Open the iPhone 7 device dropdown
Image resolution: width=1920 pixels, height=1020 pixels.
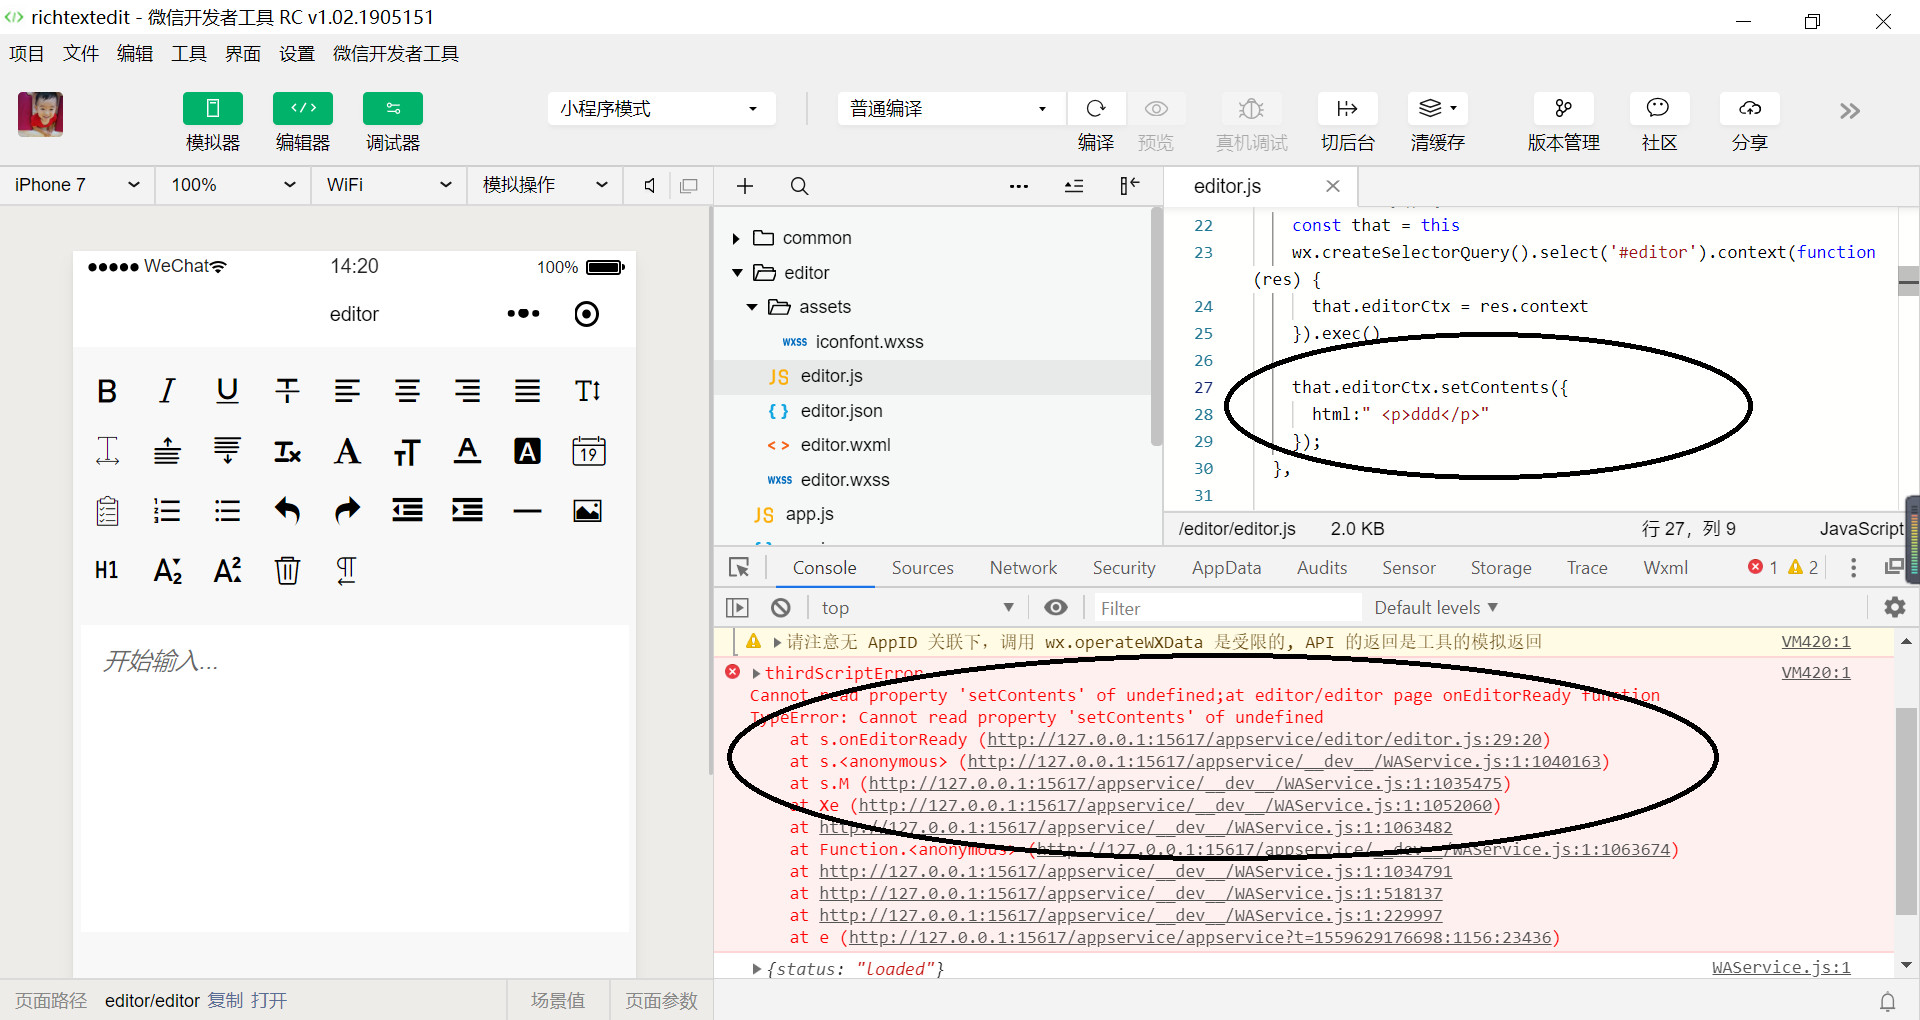77,185
